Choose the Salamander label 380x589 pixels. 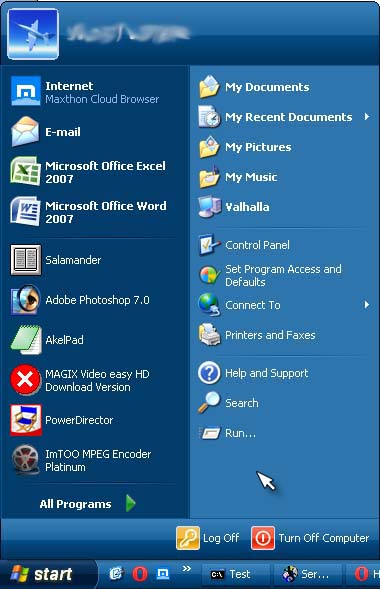coord(73,260)
